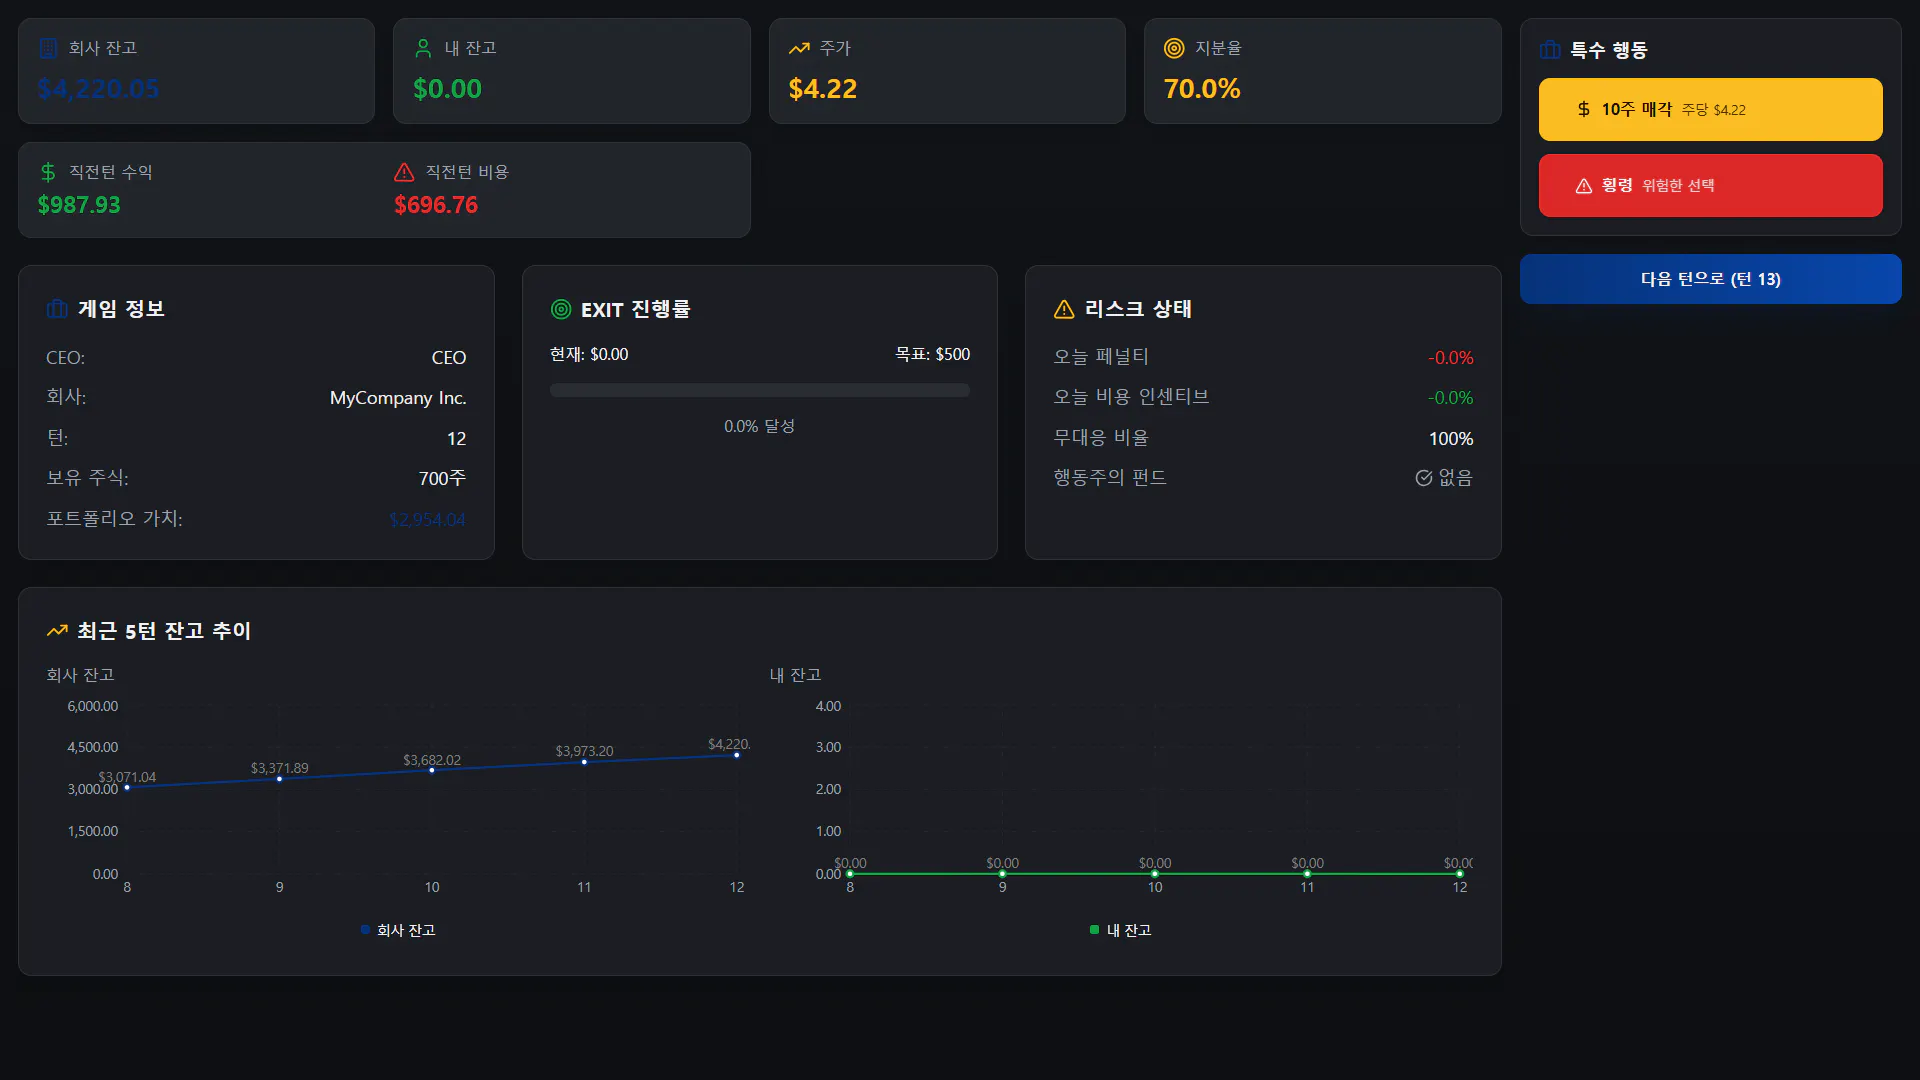Sell 10 shares with the 10주 매각 button

(1710, 109)
